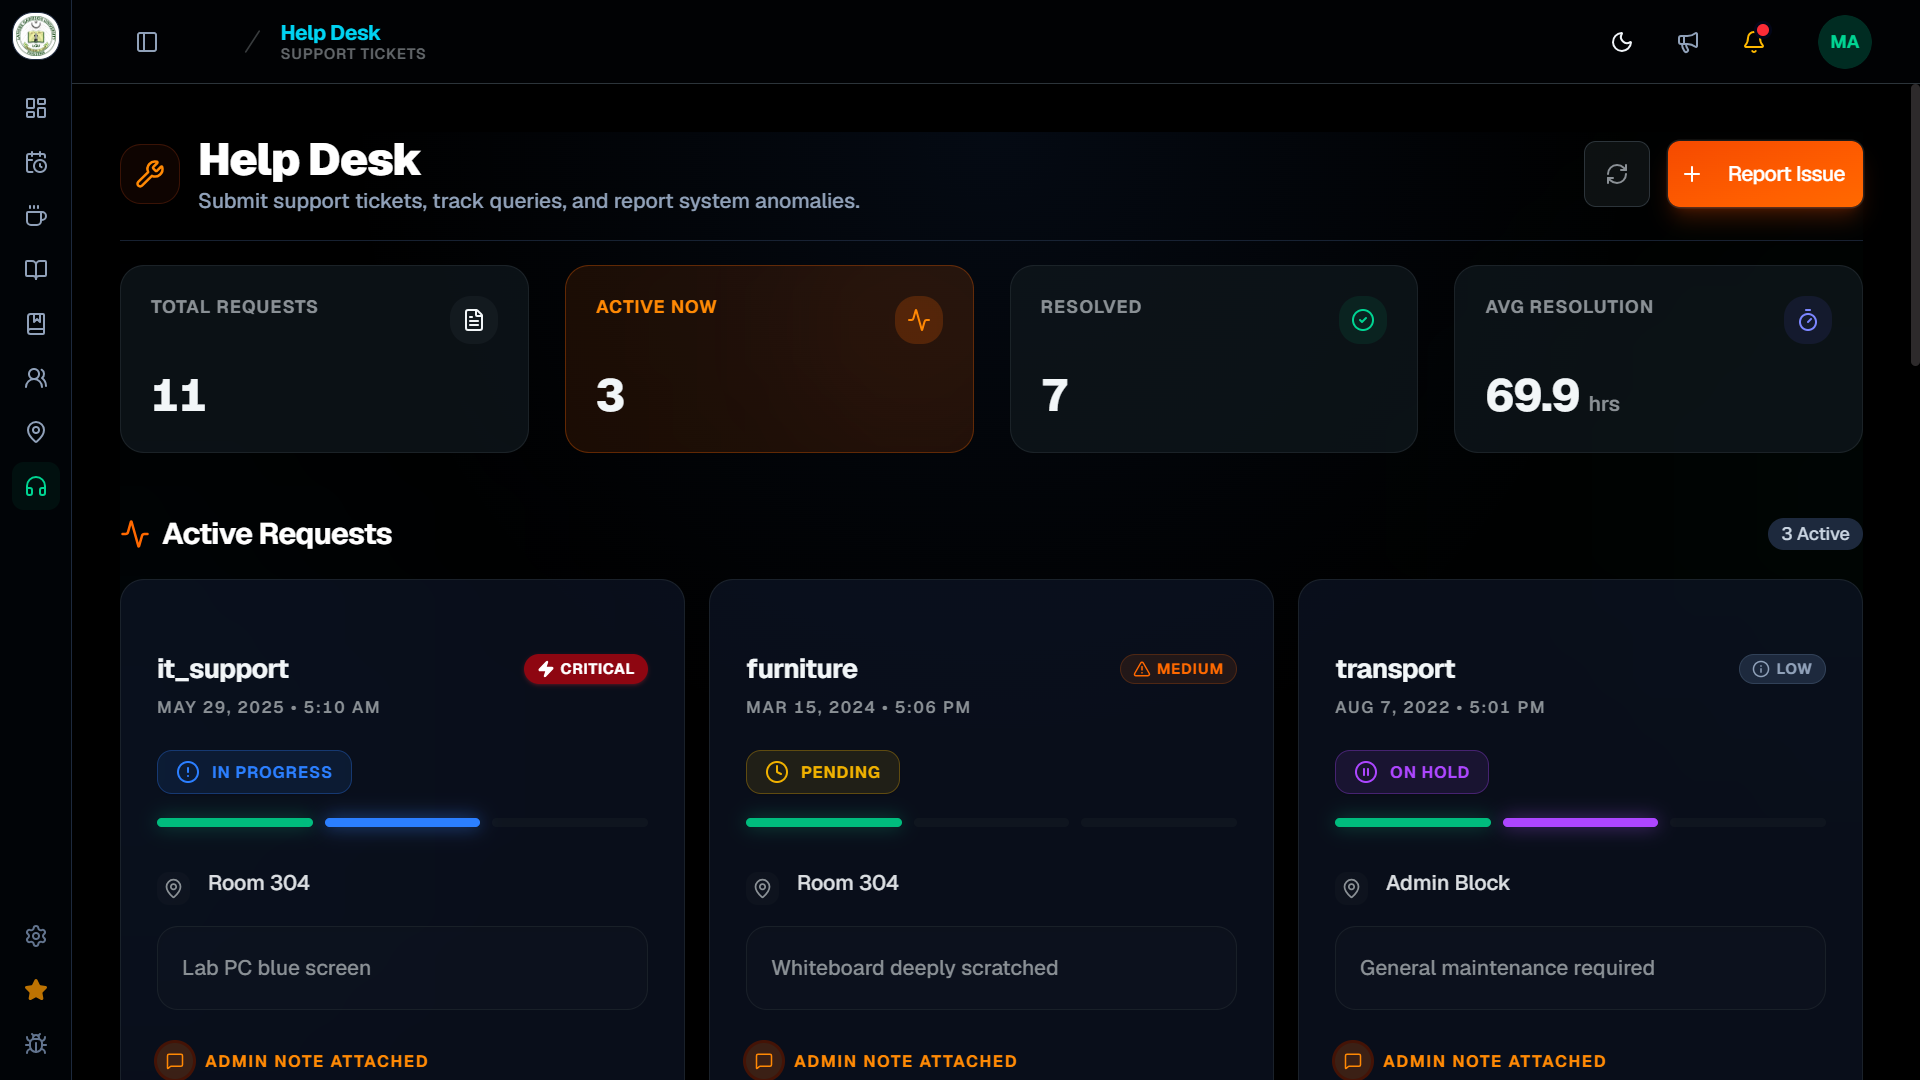Click the ON HOLD status badge
The width and height of the screenshot is (1920, 1080).
[1412, 772]
